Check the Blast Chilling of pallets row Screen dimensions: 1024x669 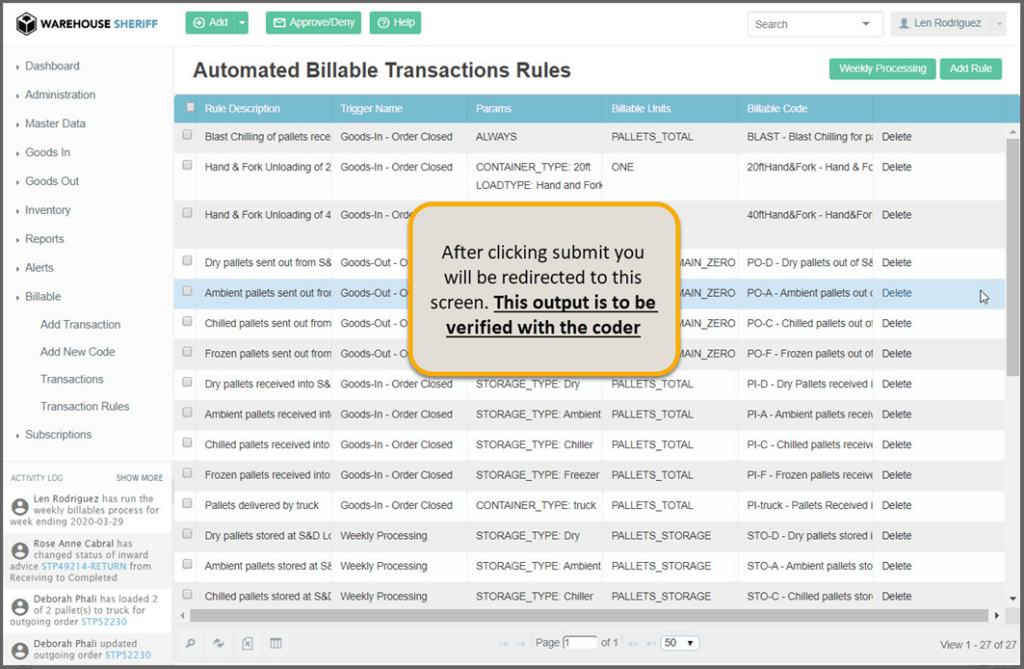(187, 136)
